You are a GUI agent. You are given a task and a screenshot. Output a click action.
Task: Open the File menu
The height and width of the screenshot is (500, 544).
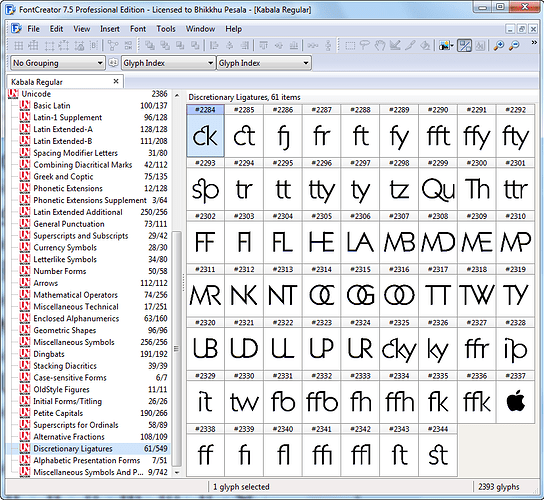[33, 29]
